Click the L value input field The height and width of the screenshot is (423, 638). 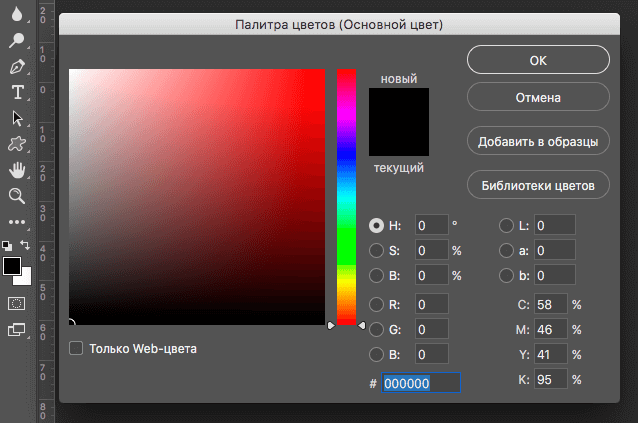tap(555, 225)
